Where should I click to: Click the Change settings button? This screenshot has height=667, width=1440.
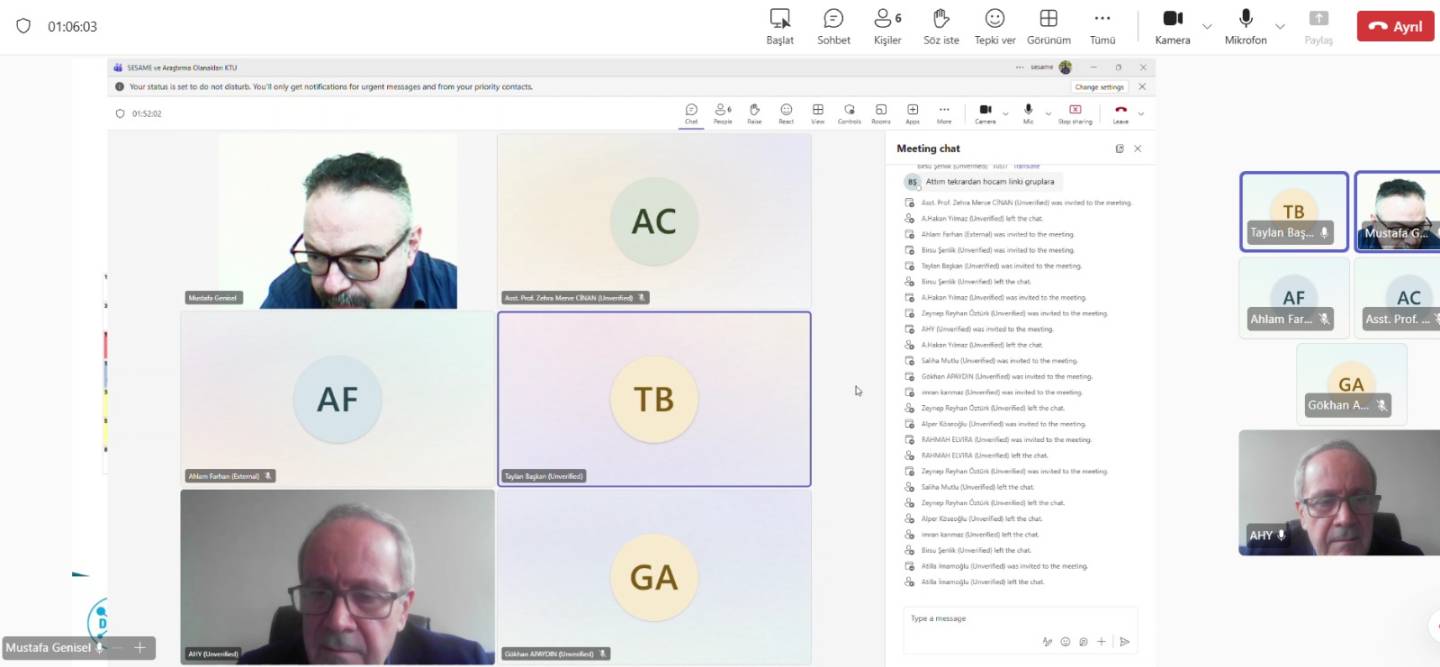(1100, 87)
